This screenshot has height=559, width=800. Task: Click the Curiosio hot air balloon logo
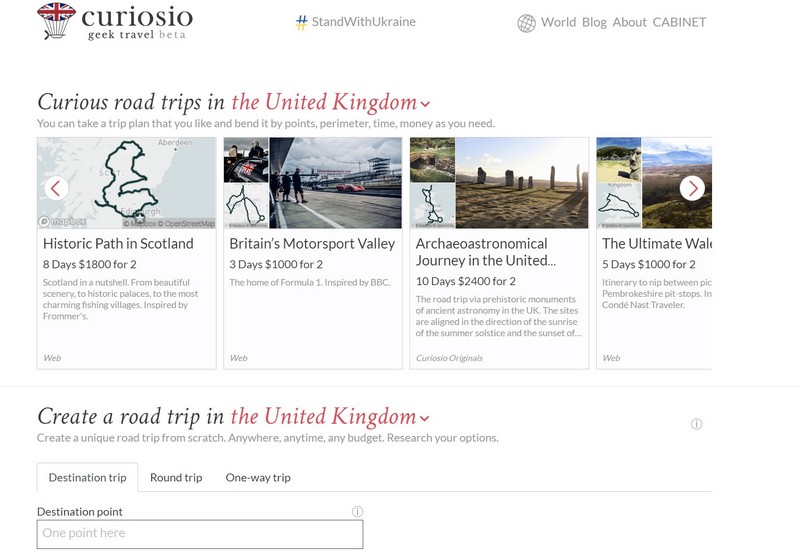coord(56,20)
